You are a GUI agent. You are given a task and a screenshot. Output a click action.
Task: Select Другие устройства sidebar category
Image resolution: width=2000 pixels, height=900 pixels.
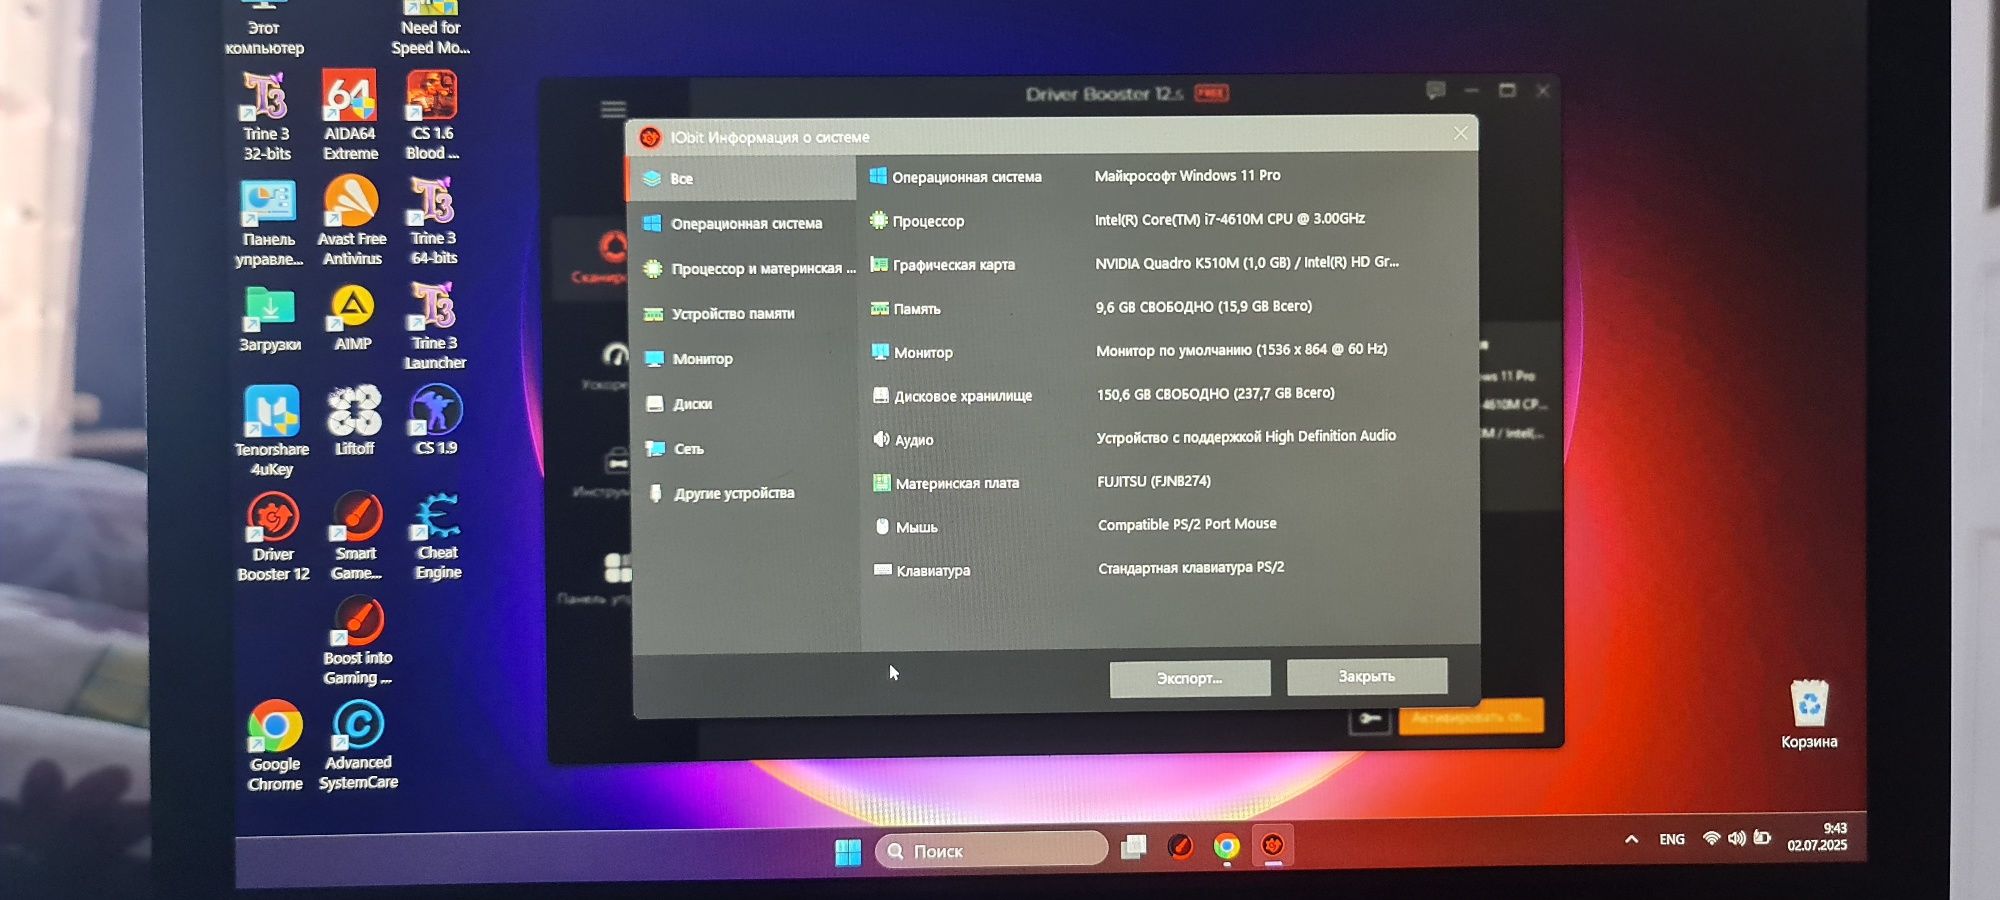[745, 493]
